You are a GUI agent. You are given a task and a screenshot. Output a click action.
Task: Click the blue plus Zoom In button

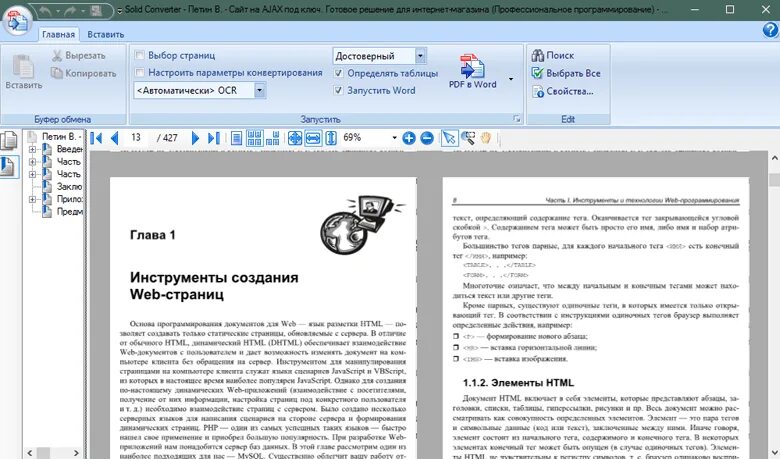[x=409, y=138]
